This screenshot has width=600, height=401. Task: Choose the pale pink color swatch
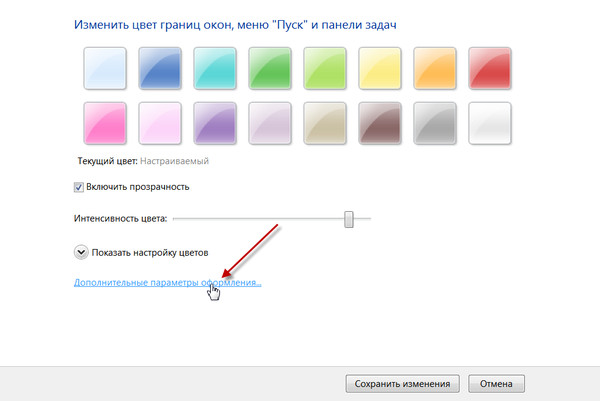point(160,123)
